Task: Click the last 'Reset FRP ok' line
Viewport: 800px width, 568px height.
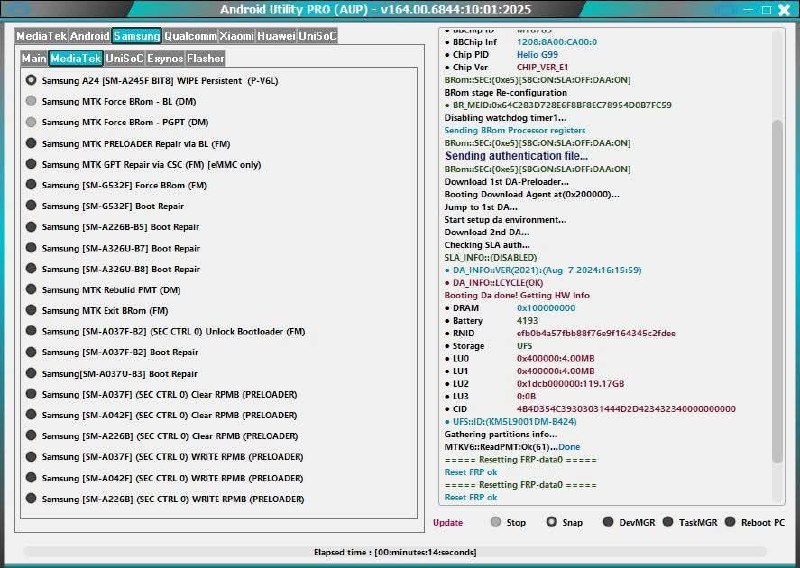Action: tap(471, 497)
